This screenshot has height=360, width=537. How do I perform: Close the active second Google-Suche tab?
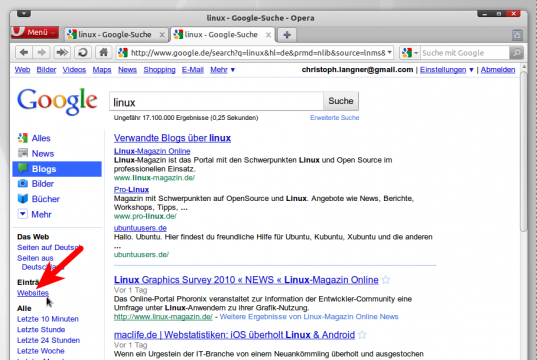[268, 35]
